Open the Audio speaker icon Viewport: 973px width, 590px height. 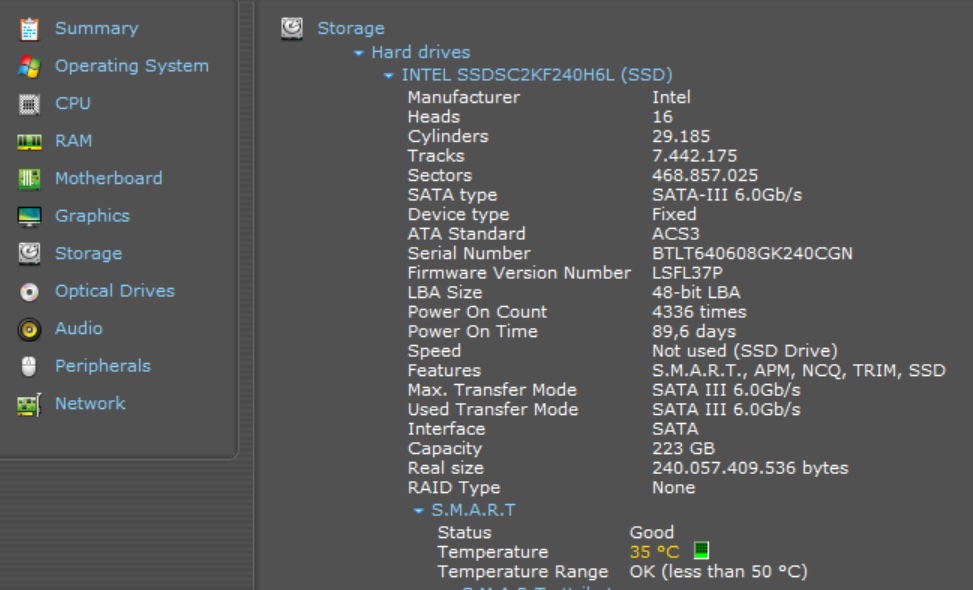29,329
